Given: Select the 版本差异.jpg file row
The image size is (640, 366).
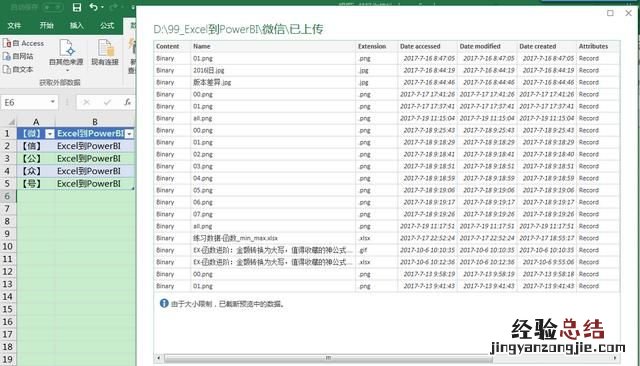Looking at the screenshot, I should click(x=387, y=82).
